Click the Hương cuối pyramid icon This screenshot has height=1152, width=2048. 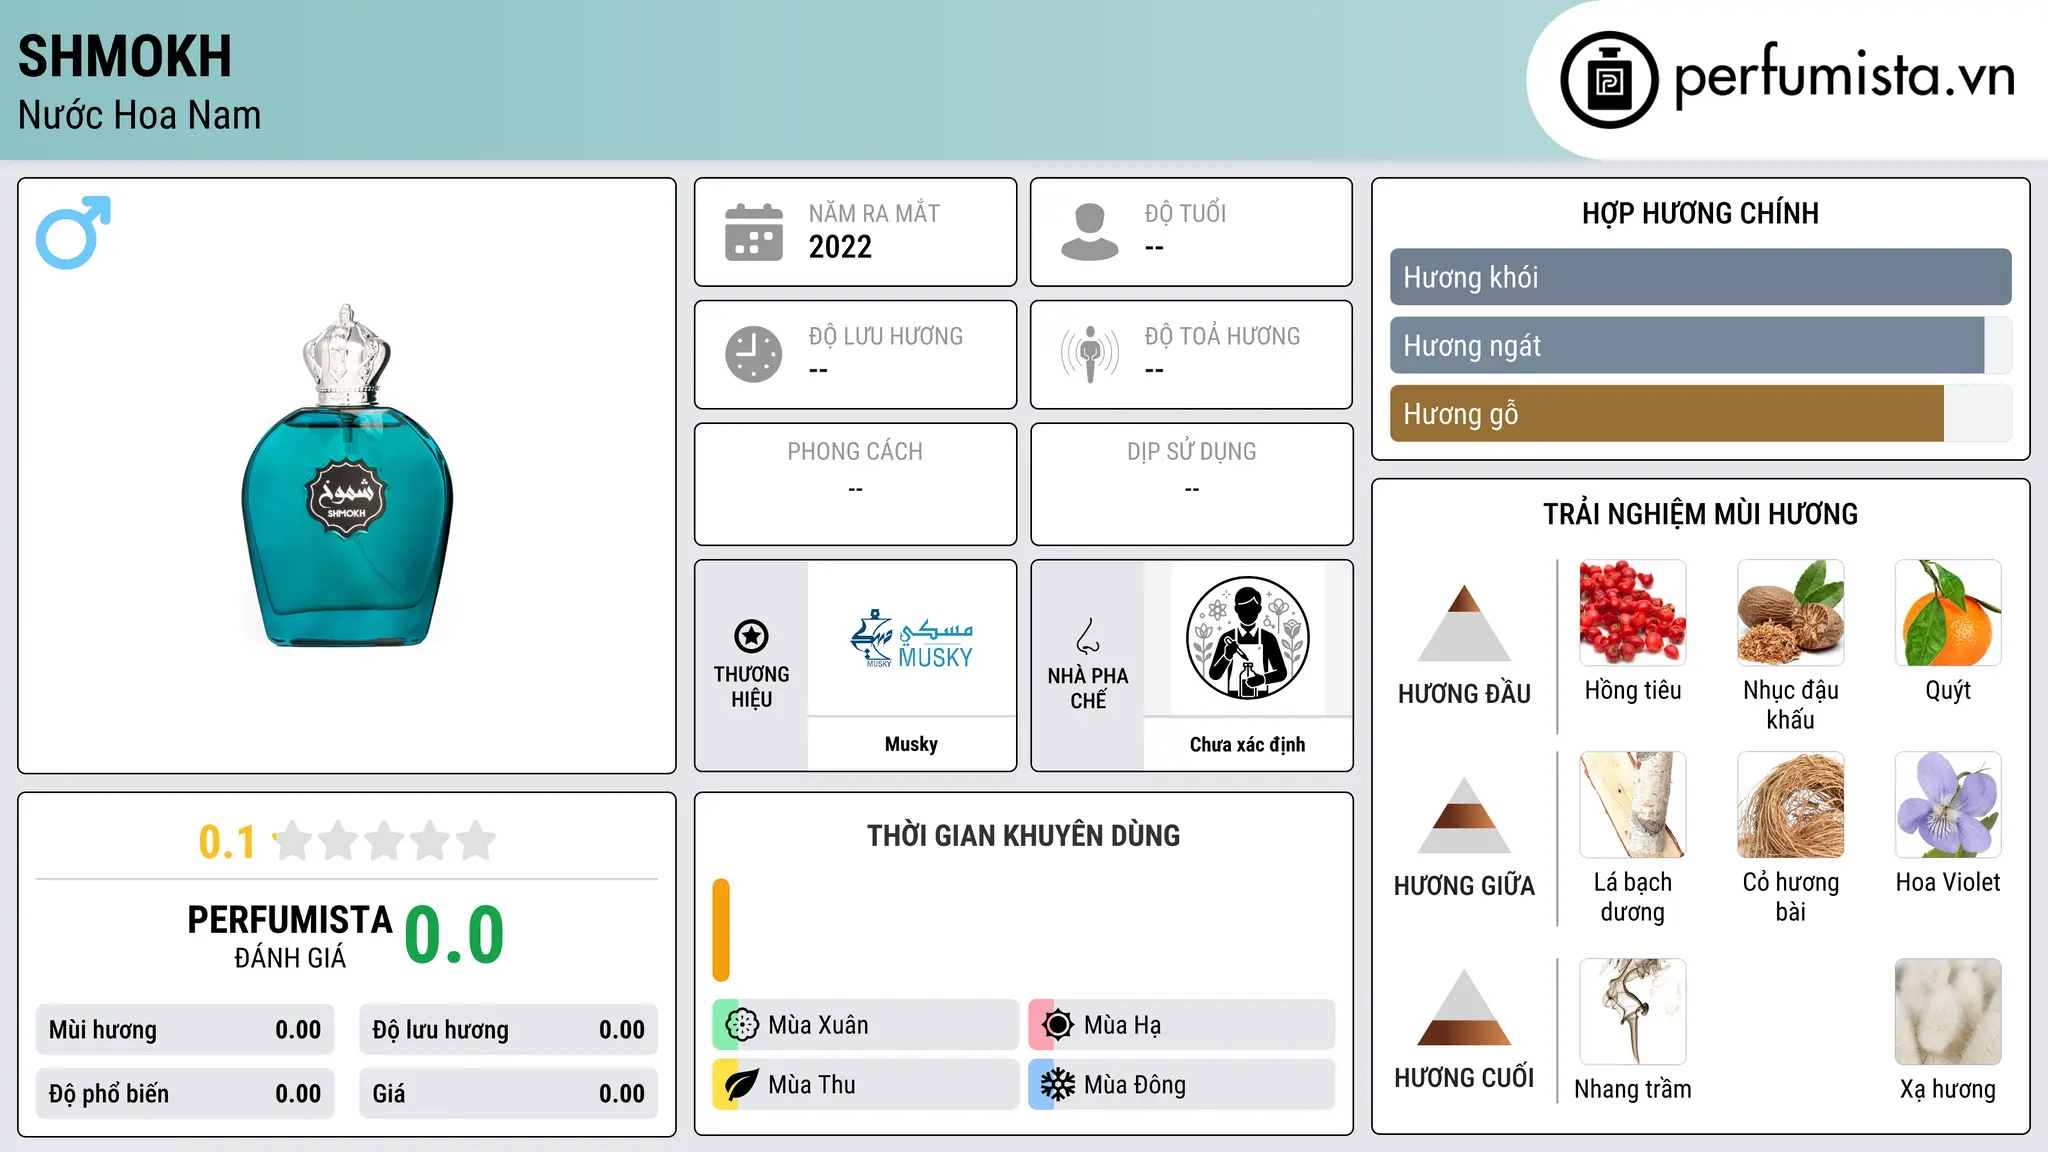(x=1464, y=1007)
